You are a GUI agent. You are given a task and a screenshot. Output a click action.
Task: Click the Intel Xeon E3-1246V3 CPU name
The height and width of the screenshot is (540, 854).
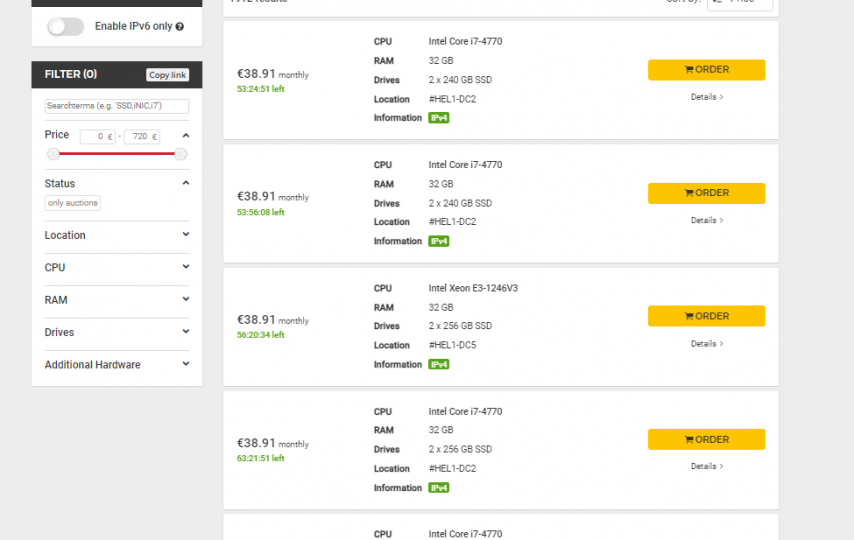[x=473, y=288]
